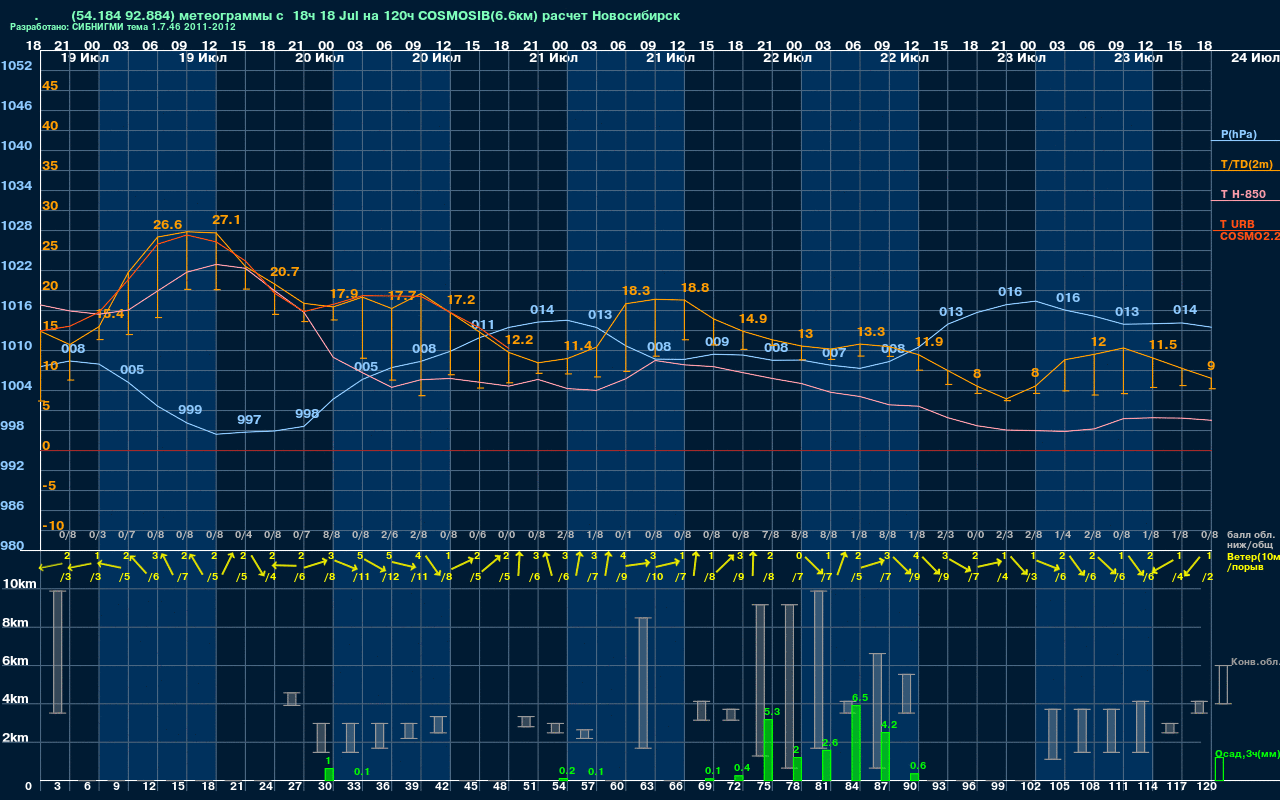Click the балл обл. cloudiness legend label
1280x800 pixels.
1251,535
